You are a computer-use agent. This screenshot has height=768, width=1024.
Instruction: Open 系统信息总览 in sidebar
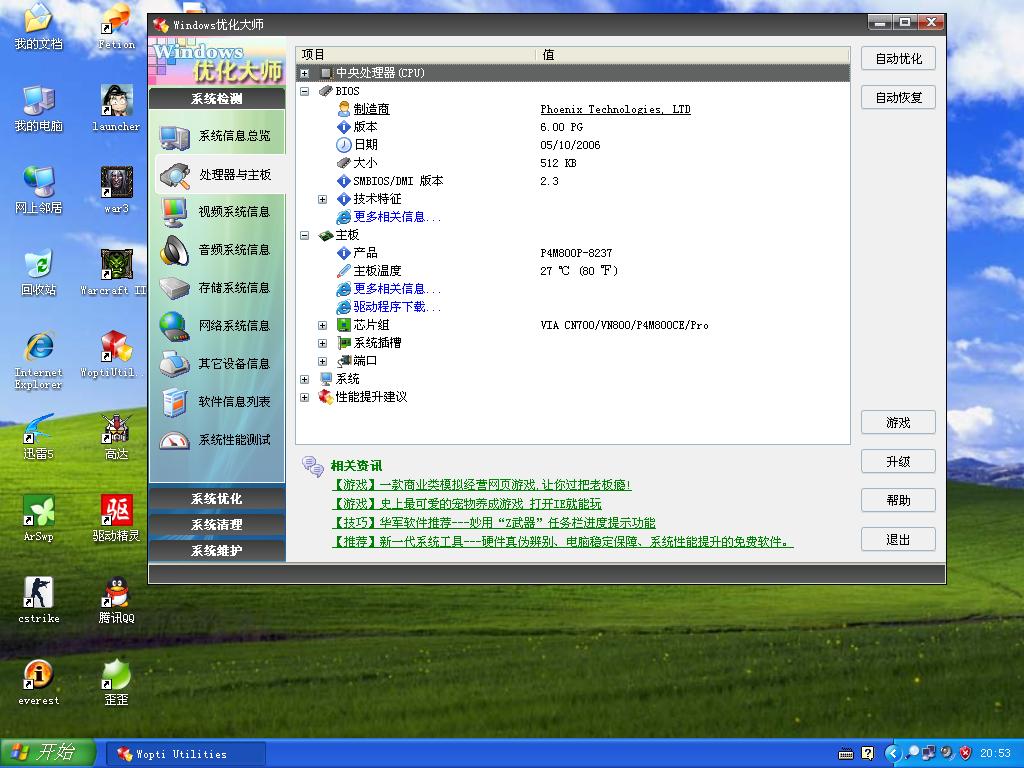tap(217, 136)
